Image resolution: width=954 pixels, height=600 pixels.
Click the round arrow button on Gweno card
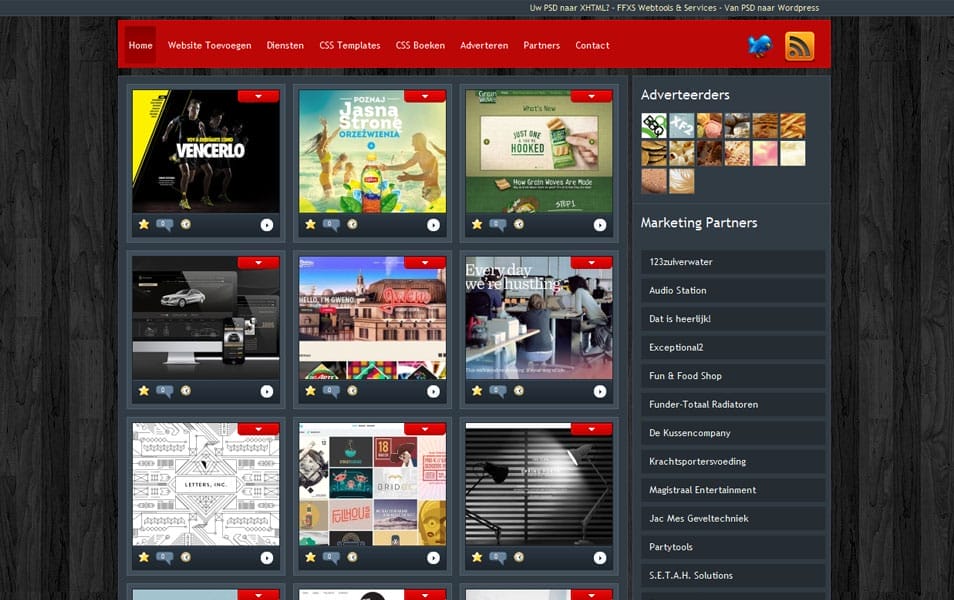[433, 391]
